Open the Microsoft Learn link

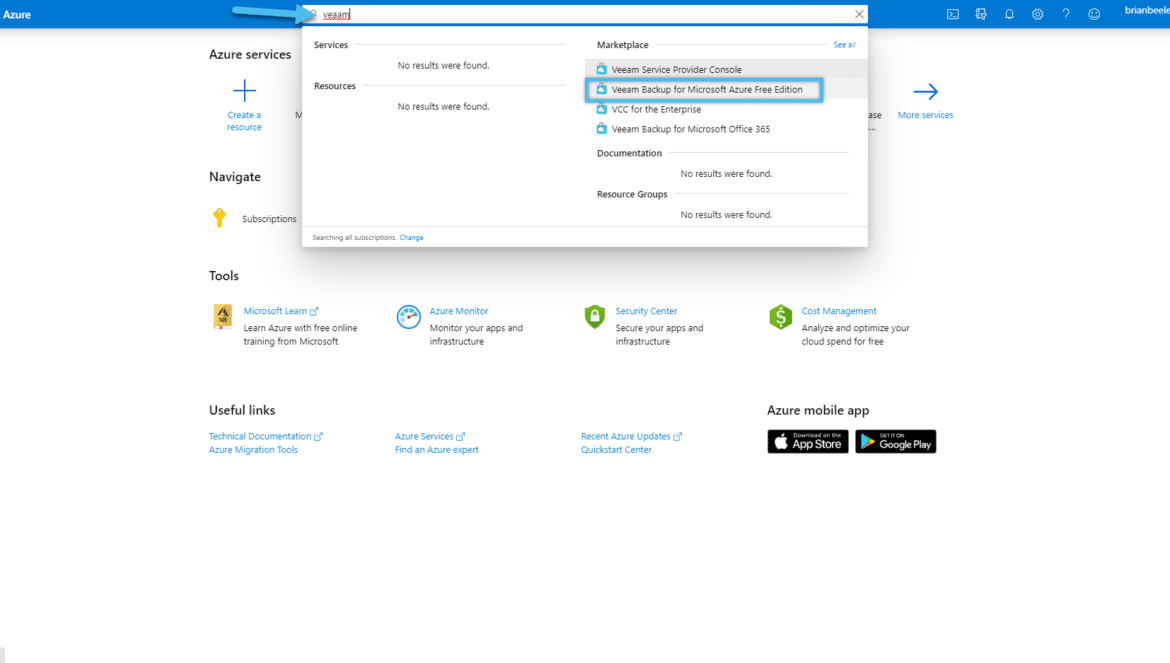275,311
